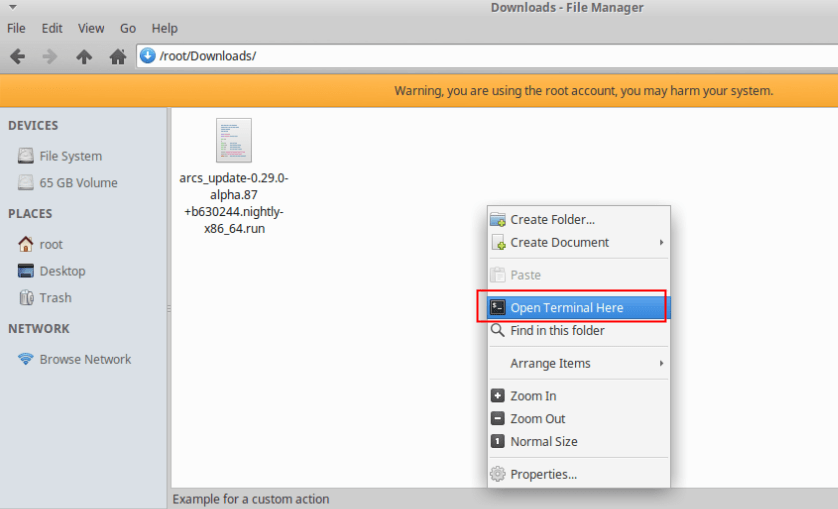Viewport: 838px width, 509px height.
Task: Choose Zoom In text entry
Action: (x=533, y=396)
